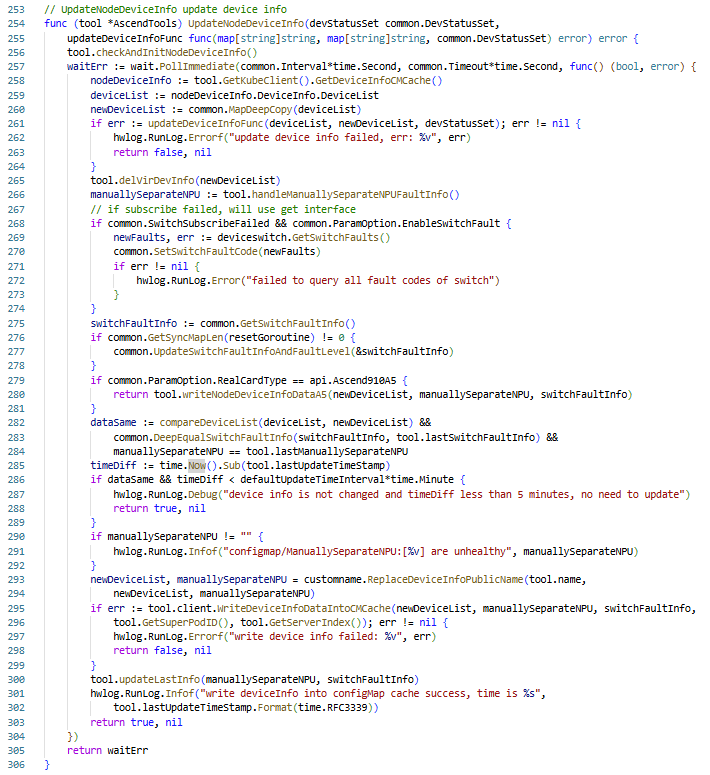This screenshot has width=710, height=775.
Task: Click 'return true, nil' on line 288
Action: pos(159,509)
